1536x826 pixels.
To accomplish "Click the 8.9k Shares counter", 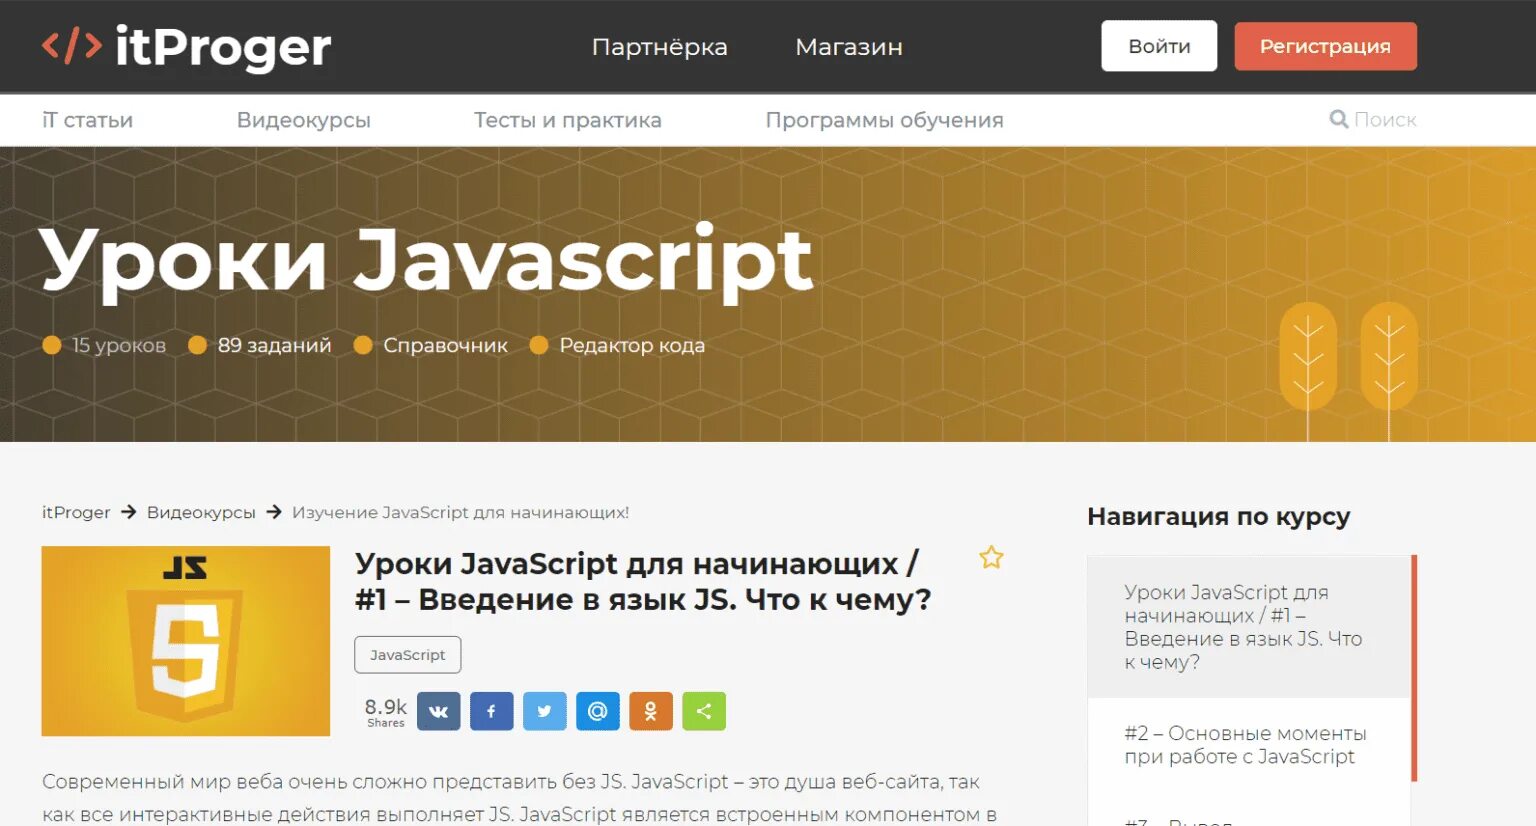I will (385, 712).
